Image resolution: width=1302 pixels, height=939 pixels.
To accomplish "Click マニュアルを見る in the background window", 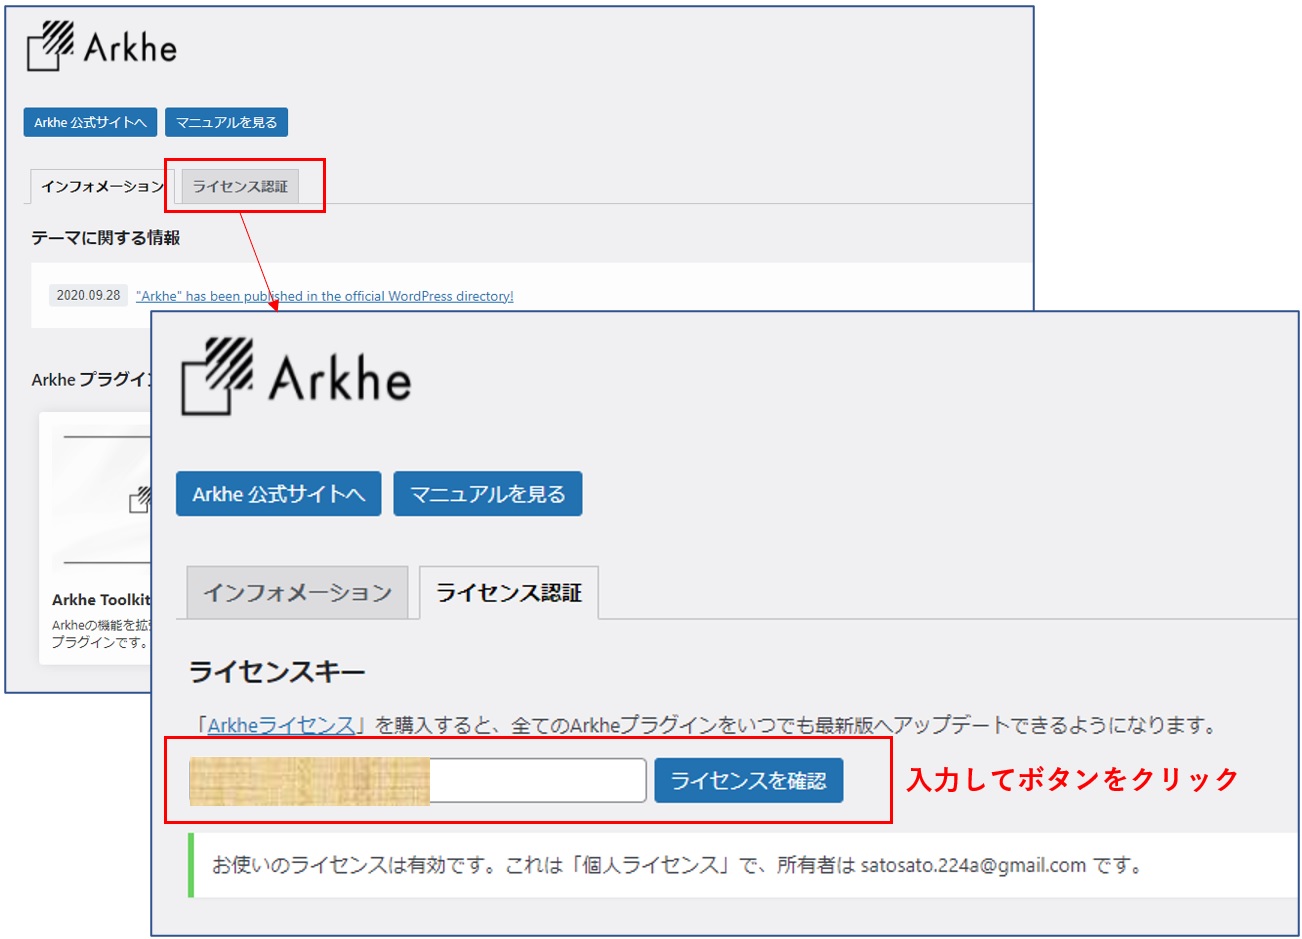I will coord(227,121).
